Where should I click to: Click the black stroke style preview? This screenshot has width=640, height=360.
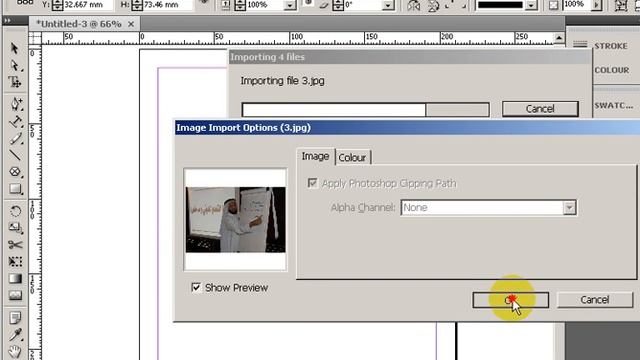click(x=500, y=5)
